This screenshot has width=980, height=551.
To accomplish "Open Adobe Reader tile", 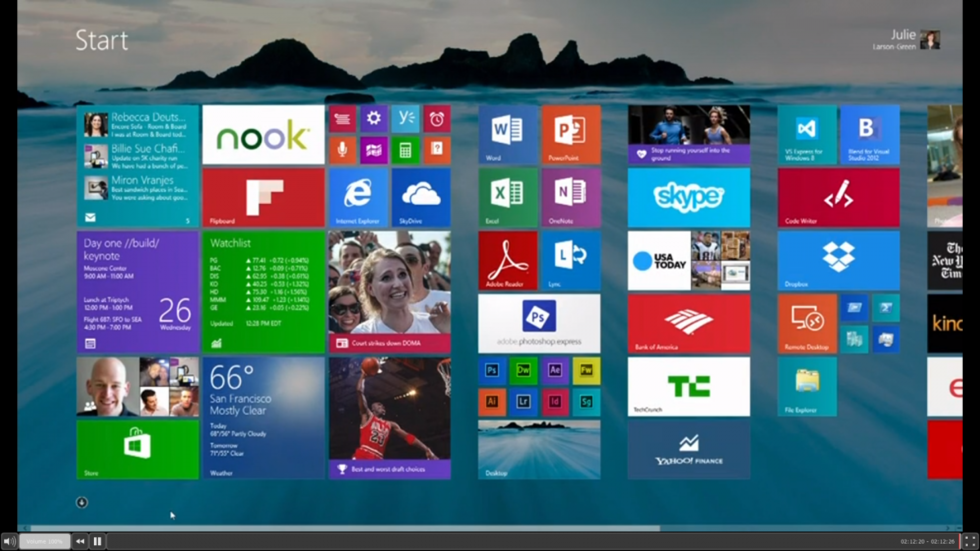I will pos(508,261).
